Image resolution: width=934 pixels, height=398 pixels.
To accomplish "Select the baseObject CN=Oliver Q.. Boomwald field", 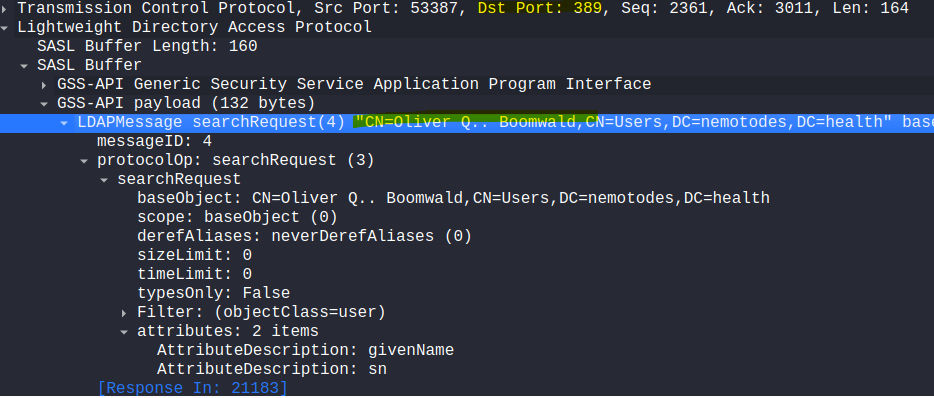I will click(x=453, y=198).
